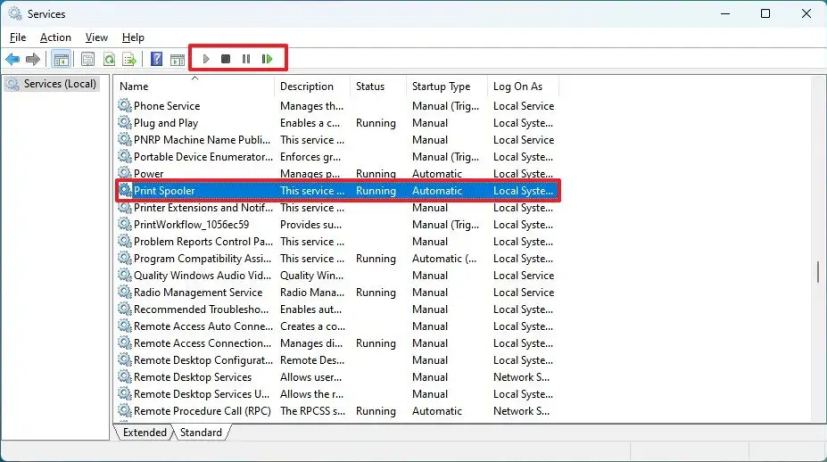This screenshot has width=827, height=462.
Task: Click 'The RPCSS s...' description cell
Action: pyautogui.click(x=312, y=411)
